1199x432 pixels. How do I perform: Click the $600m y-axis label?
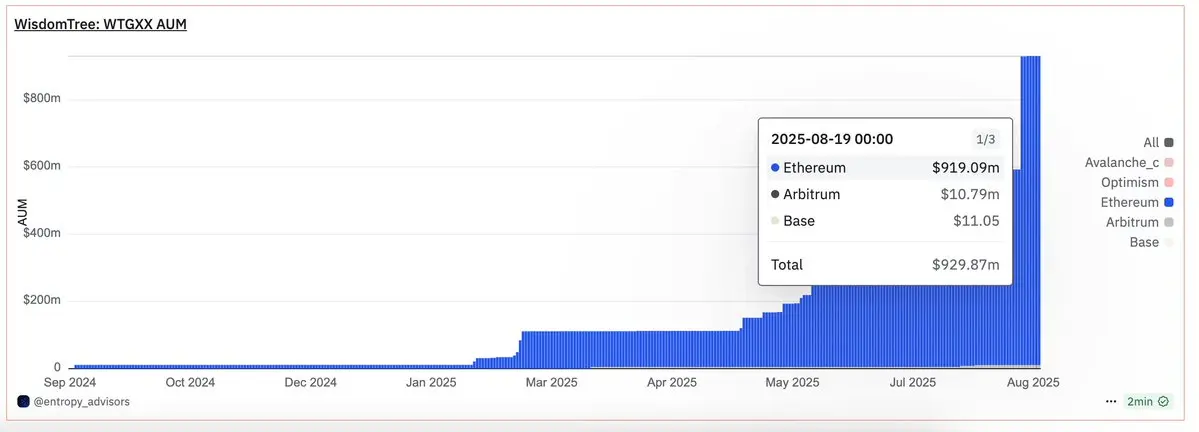click(42, 166)
